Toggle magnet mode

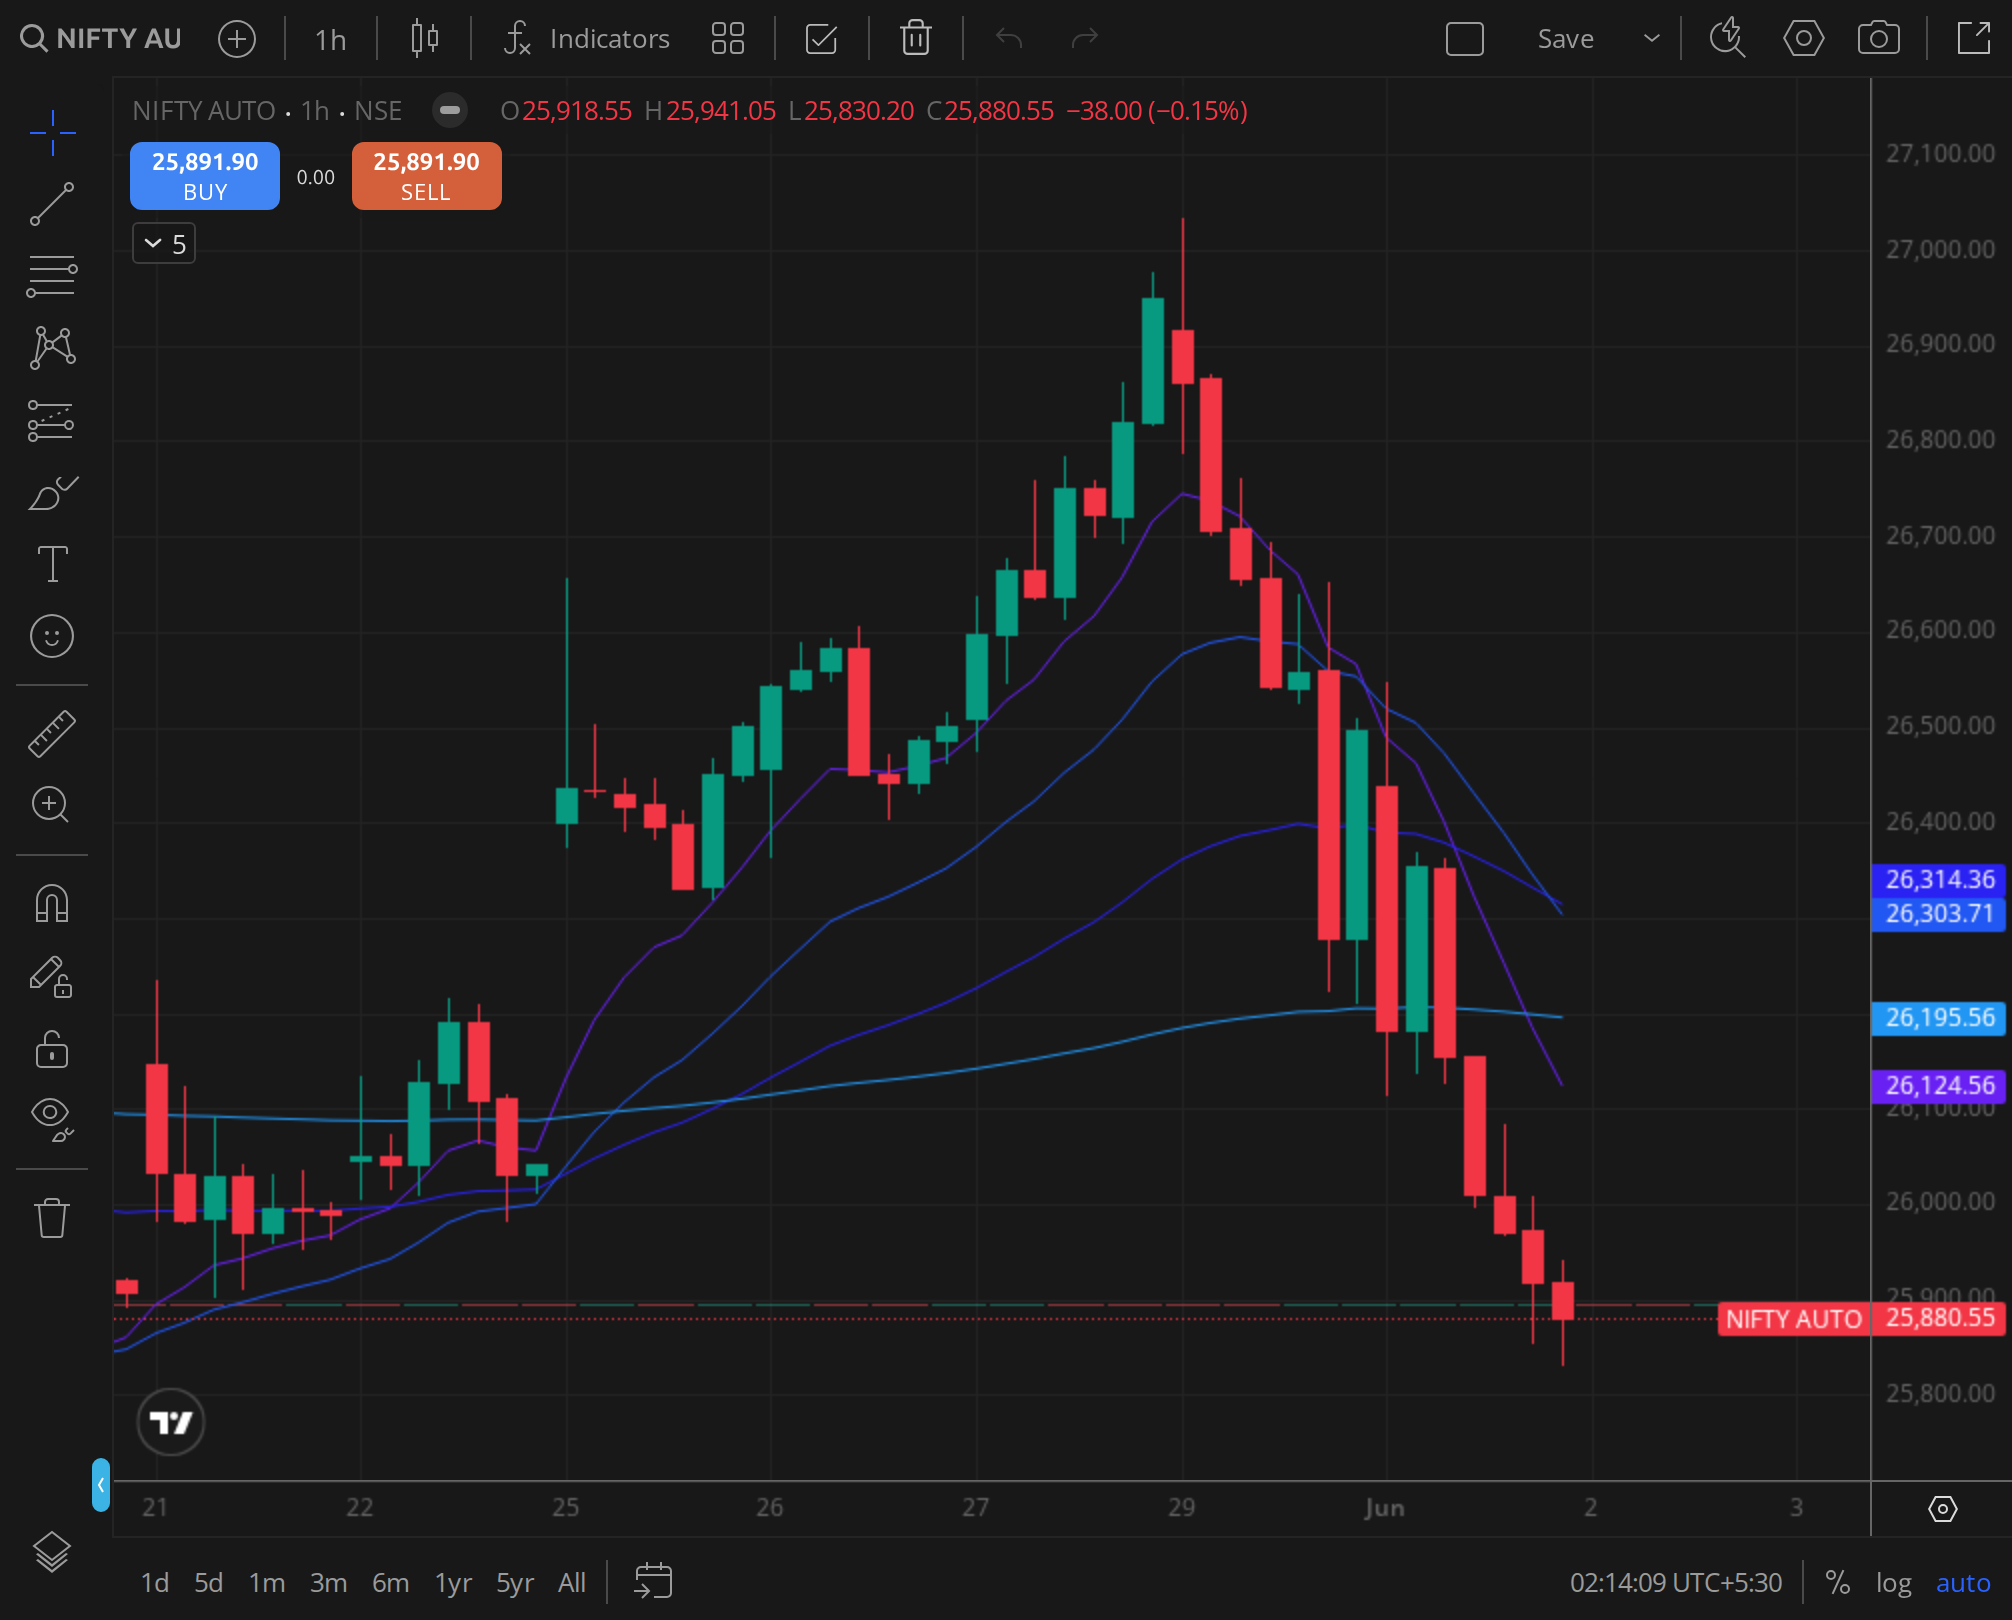coord(52,904)
